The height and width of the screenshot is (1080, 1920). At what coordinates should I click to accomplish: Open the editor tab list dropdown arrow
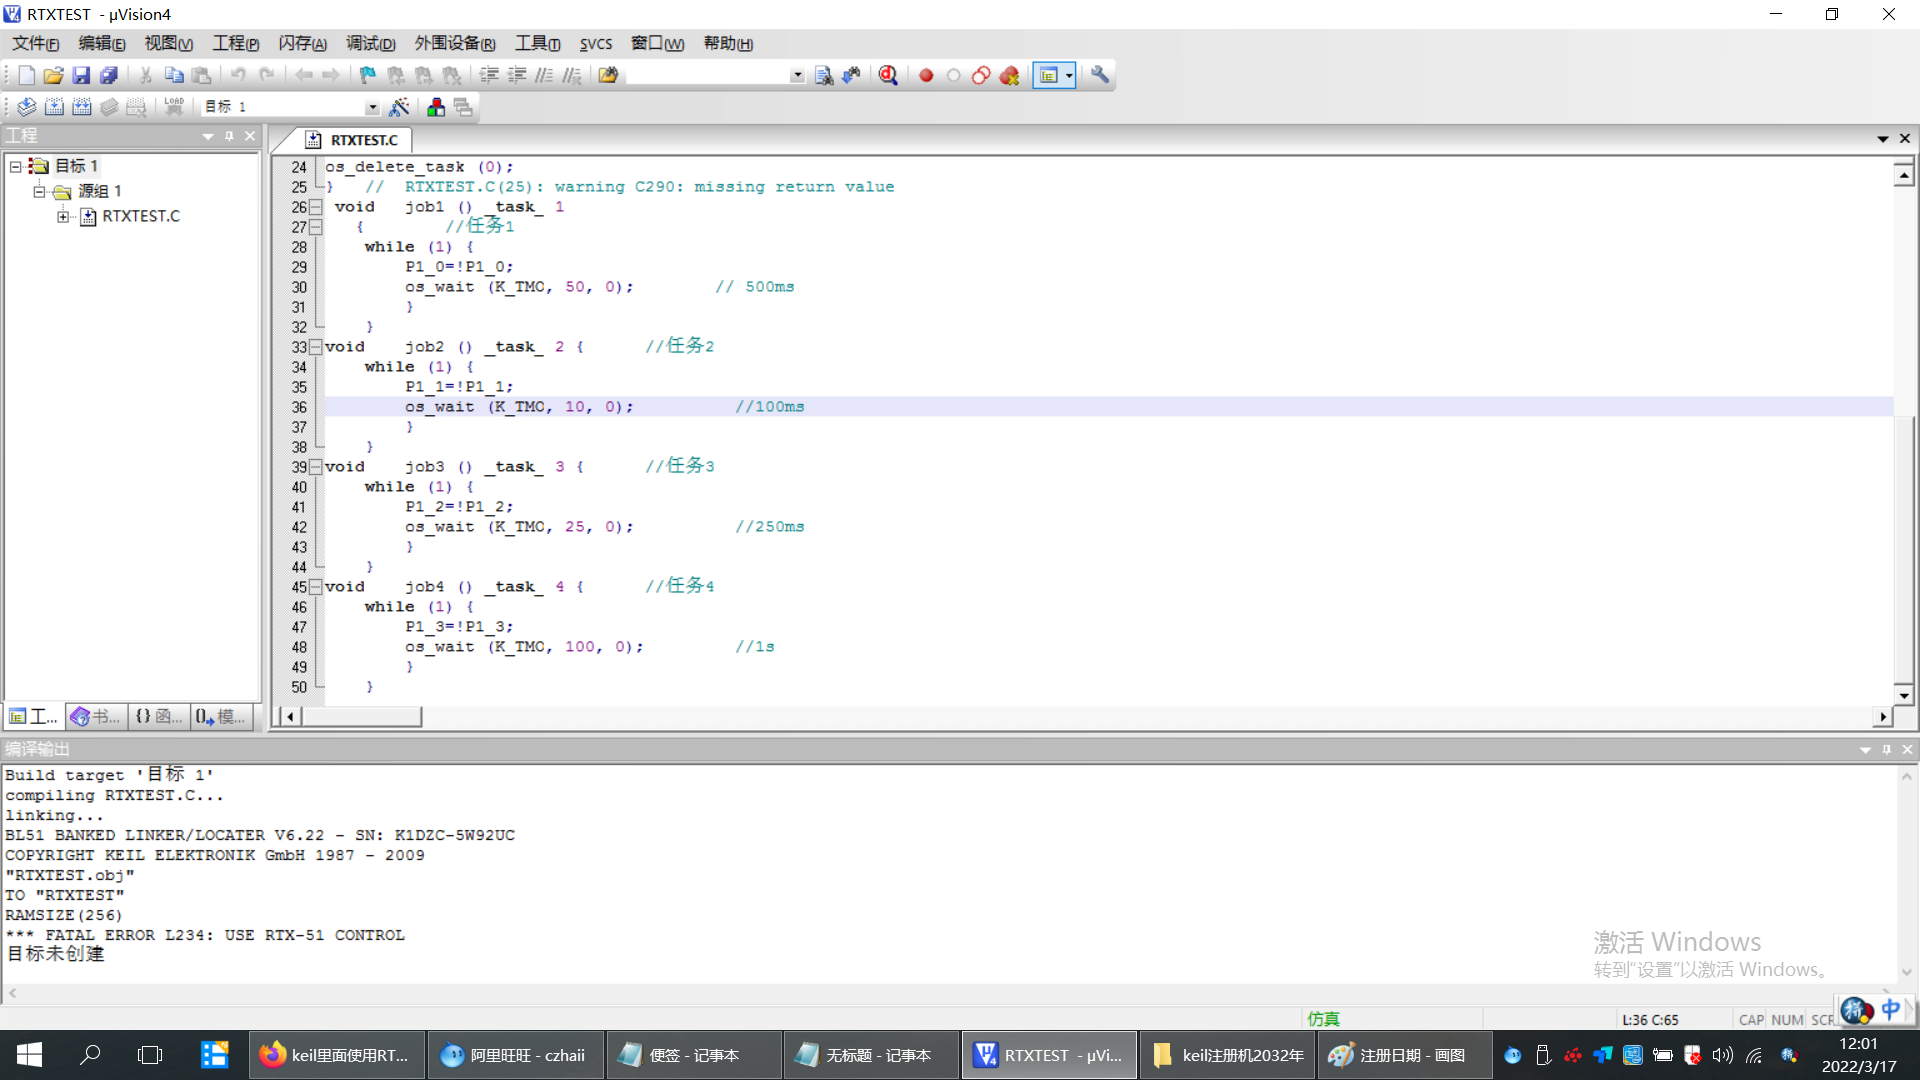[1883, 139]
